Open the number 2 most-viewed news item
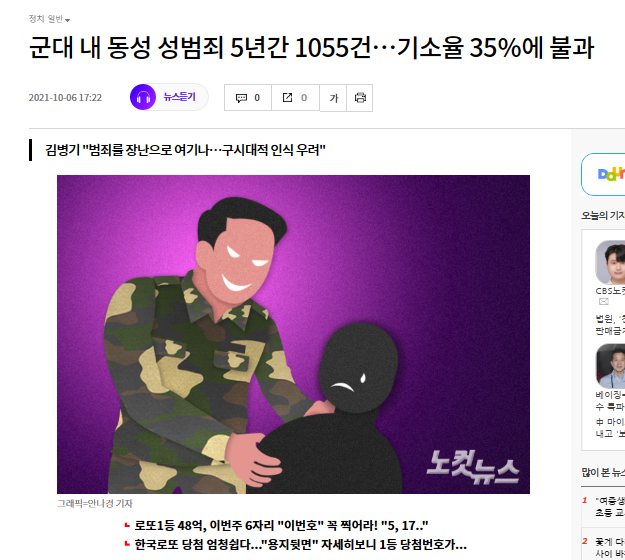Image resolution: width=625 pixels, height=560 pixels. (x=610, y=547)
